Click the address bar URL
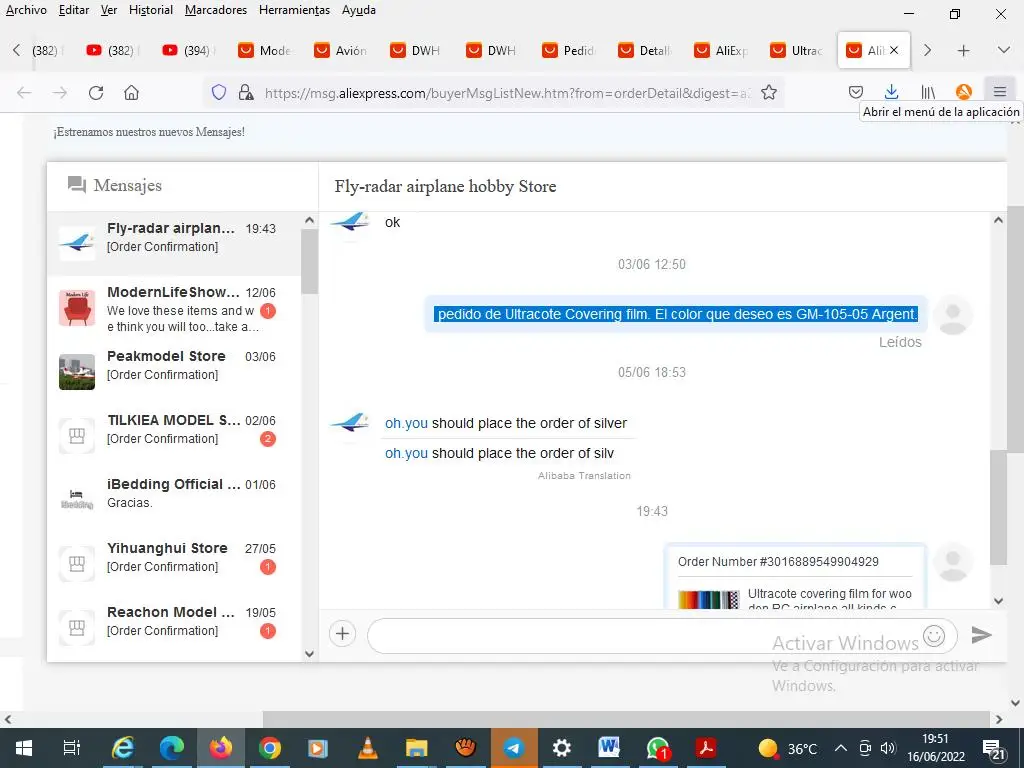The height and width of the screenshot is (768, 1024). pyautogui.click(x=507, y=93)
